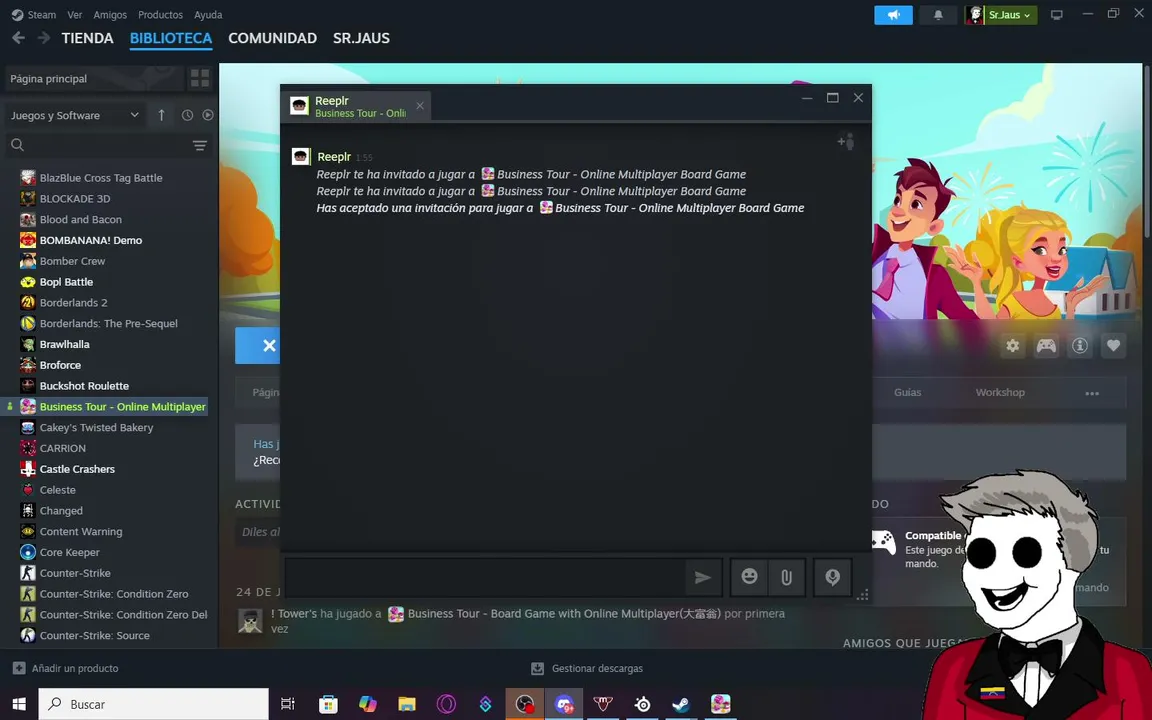This screenshot has width=1152, height=720.
Task: Open the Workshop tab
Action: pyautogui.click(x=1000, y=392)
